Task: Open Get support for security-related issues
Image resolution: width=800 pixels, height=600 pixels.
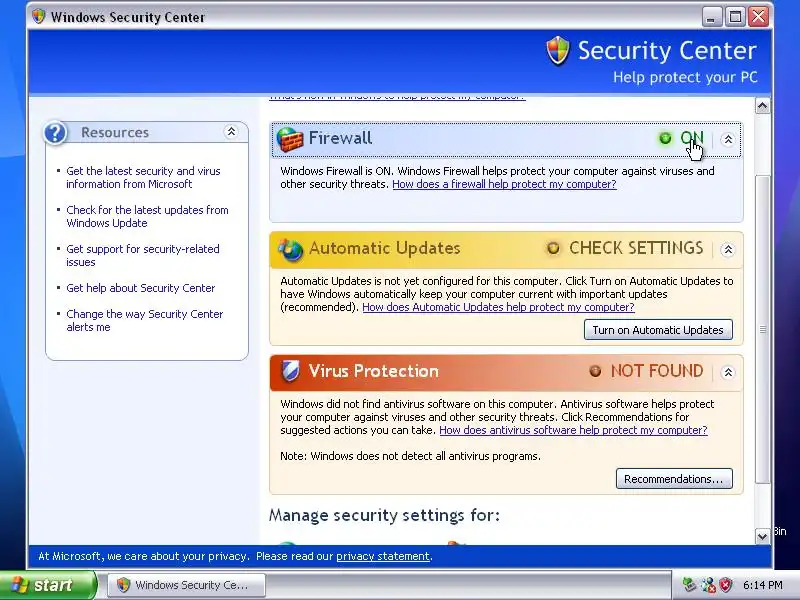Action: [143, 255]
